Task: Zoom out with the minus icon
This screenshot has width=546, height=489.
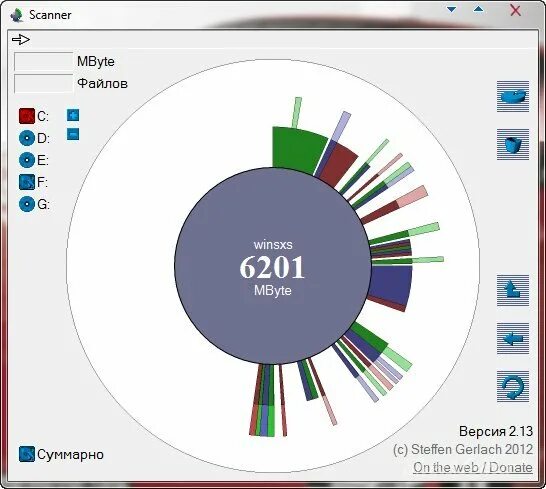Action: tap(73, 134)
